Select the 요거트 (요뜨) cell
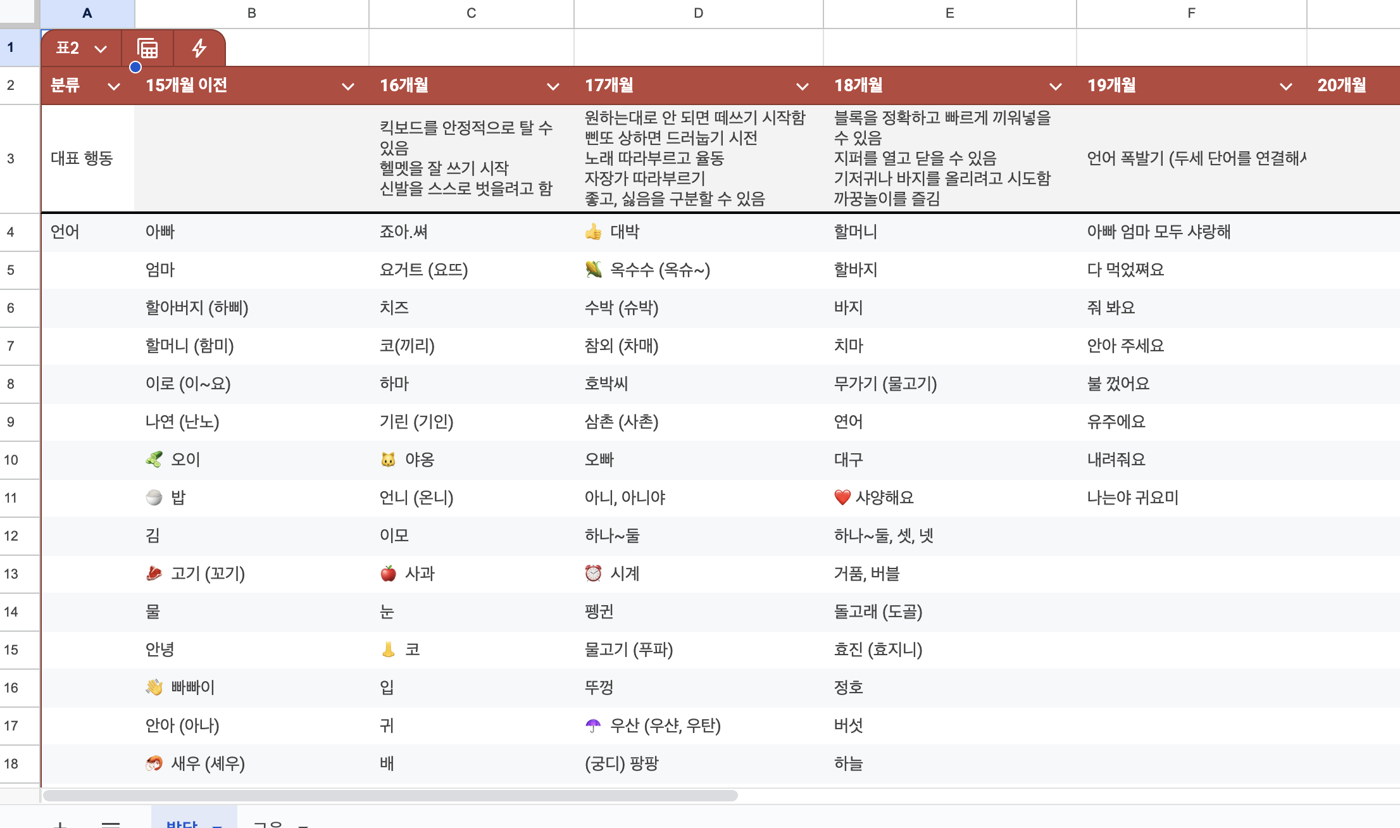Image resolution: width=1400 pixels, height=828 pixels. click(471, 270)
